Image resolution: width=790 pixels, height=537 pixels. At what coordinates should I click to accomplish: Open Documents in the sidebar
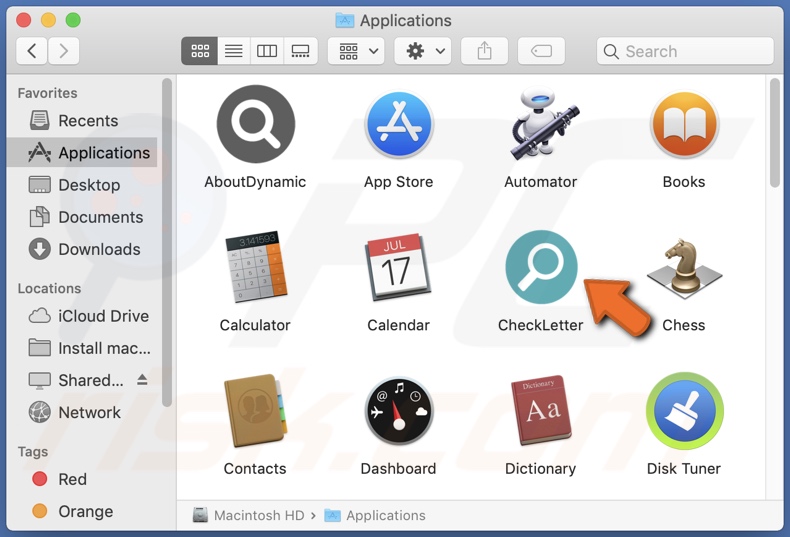tap(82, 217)
